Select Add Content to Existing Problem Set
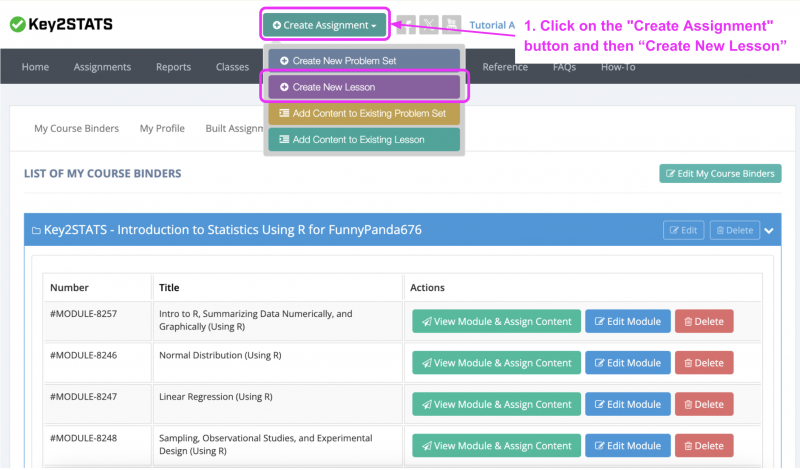The height and width of the screenshot is (470, 800). pyautogui.click(x=363, y=113)
